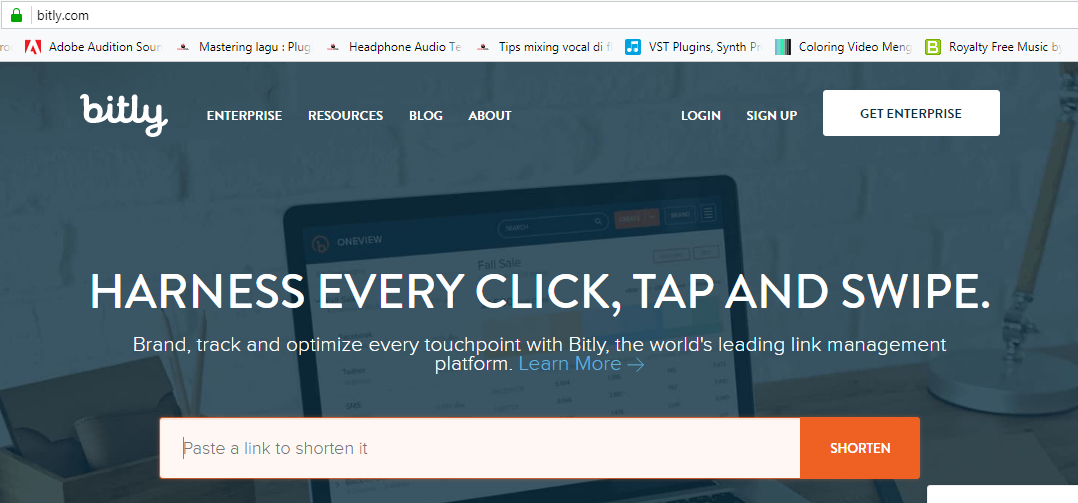Open the ABOUT page
1078x503 pixels.
coord(490,115)
